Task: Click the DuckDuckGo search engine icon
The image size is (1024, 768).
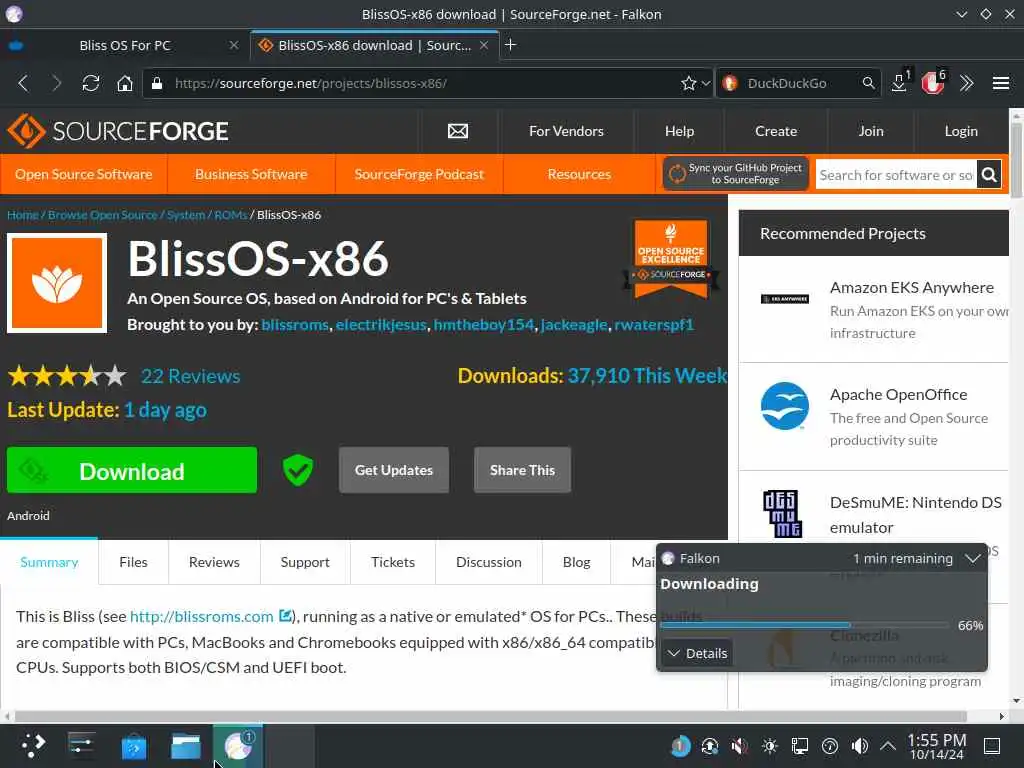Action: coord(730,83)
